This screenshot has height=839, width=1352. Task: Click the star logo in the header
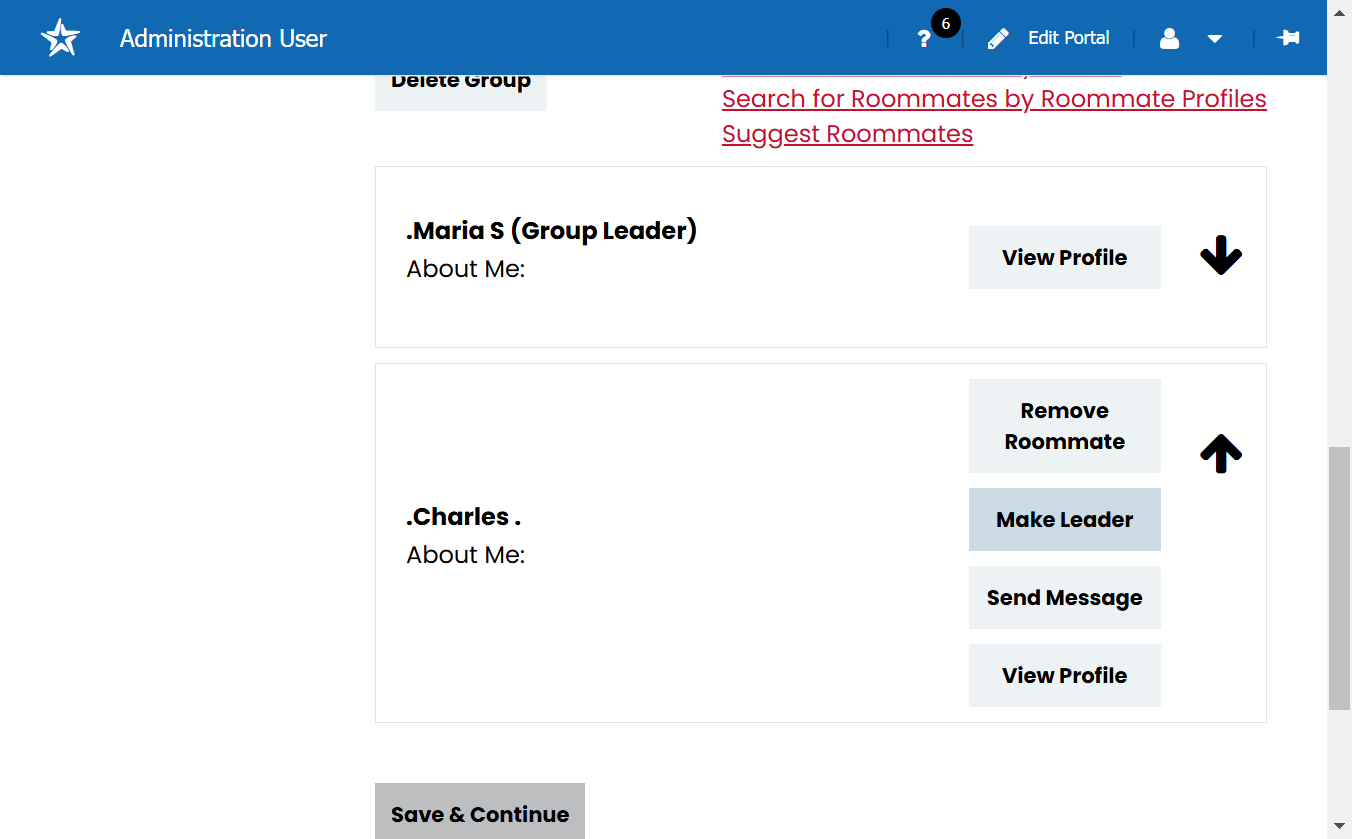click(60, 38)
